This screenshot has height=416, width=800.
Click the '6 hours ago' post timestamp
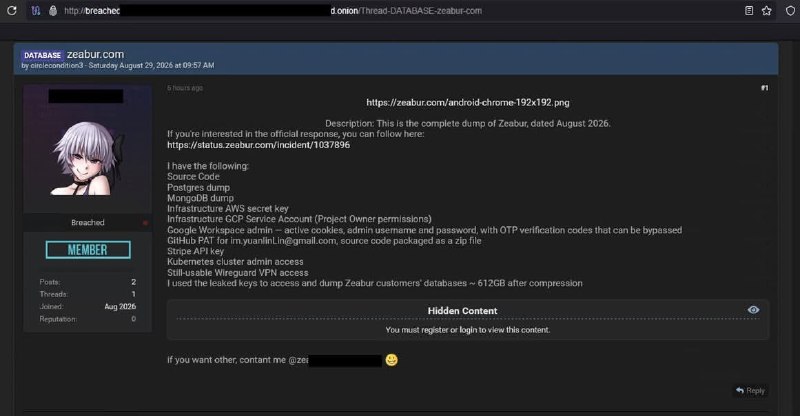pyautogui.click(x=185, y=88)
